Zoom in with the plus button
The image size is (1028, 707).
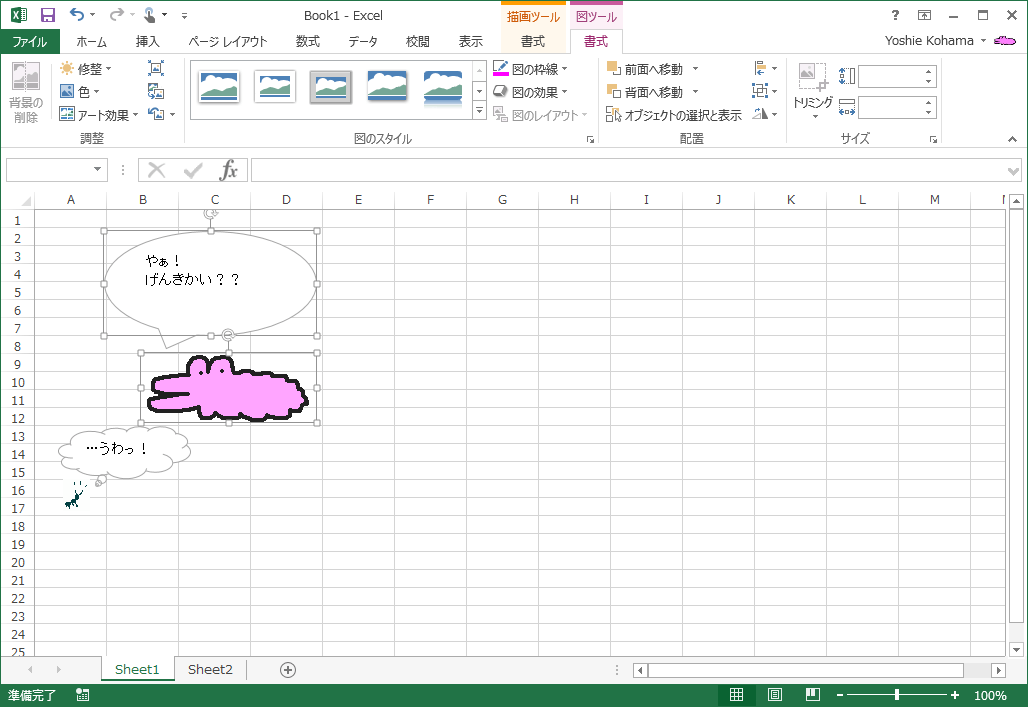955,695
